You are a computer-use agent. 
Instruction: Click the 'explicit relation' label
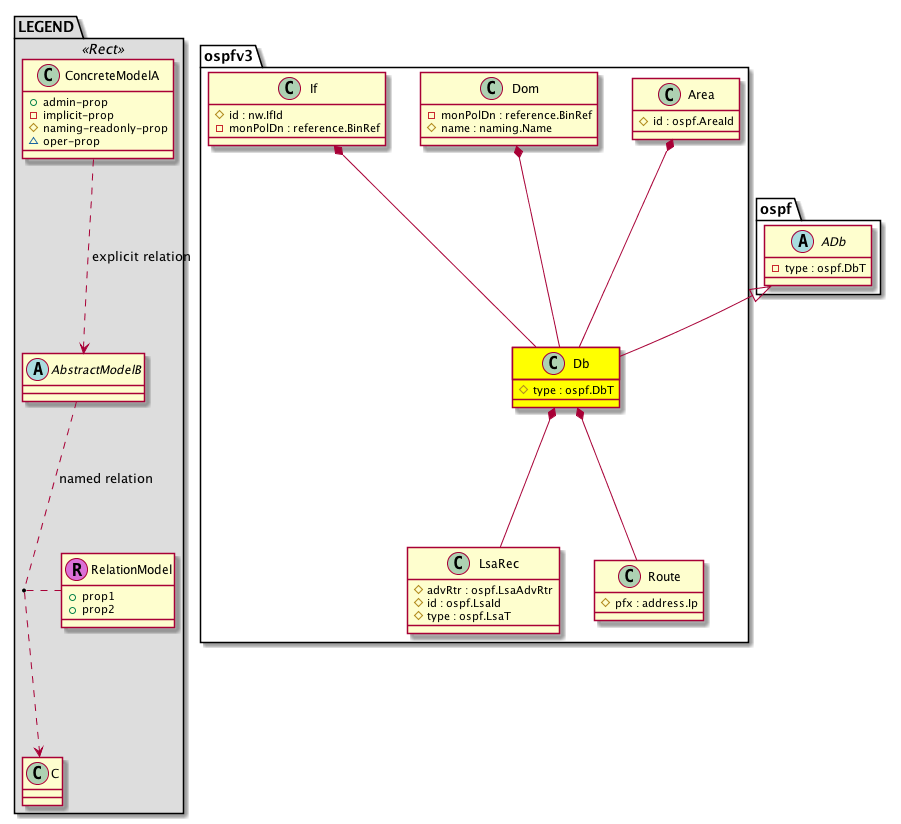[x=141, y=257]
